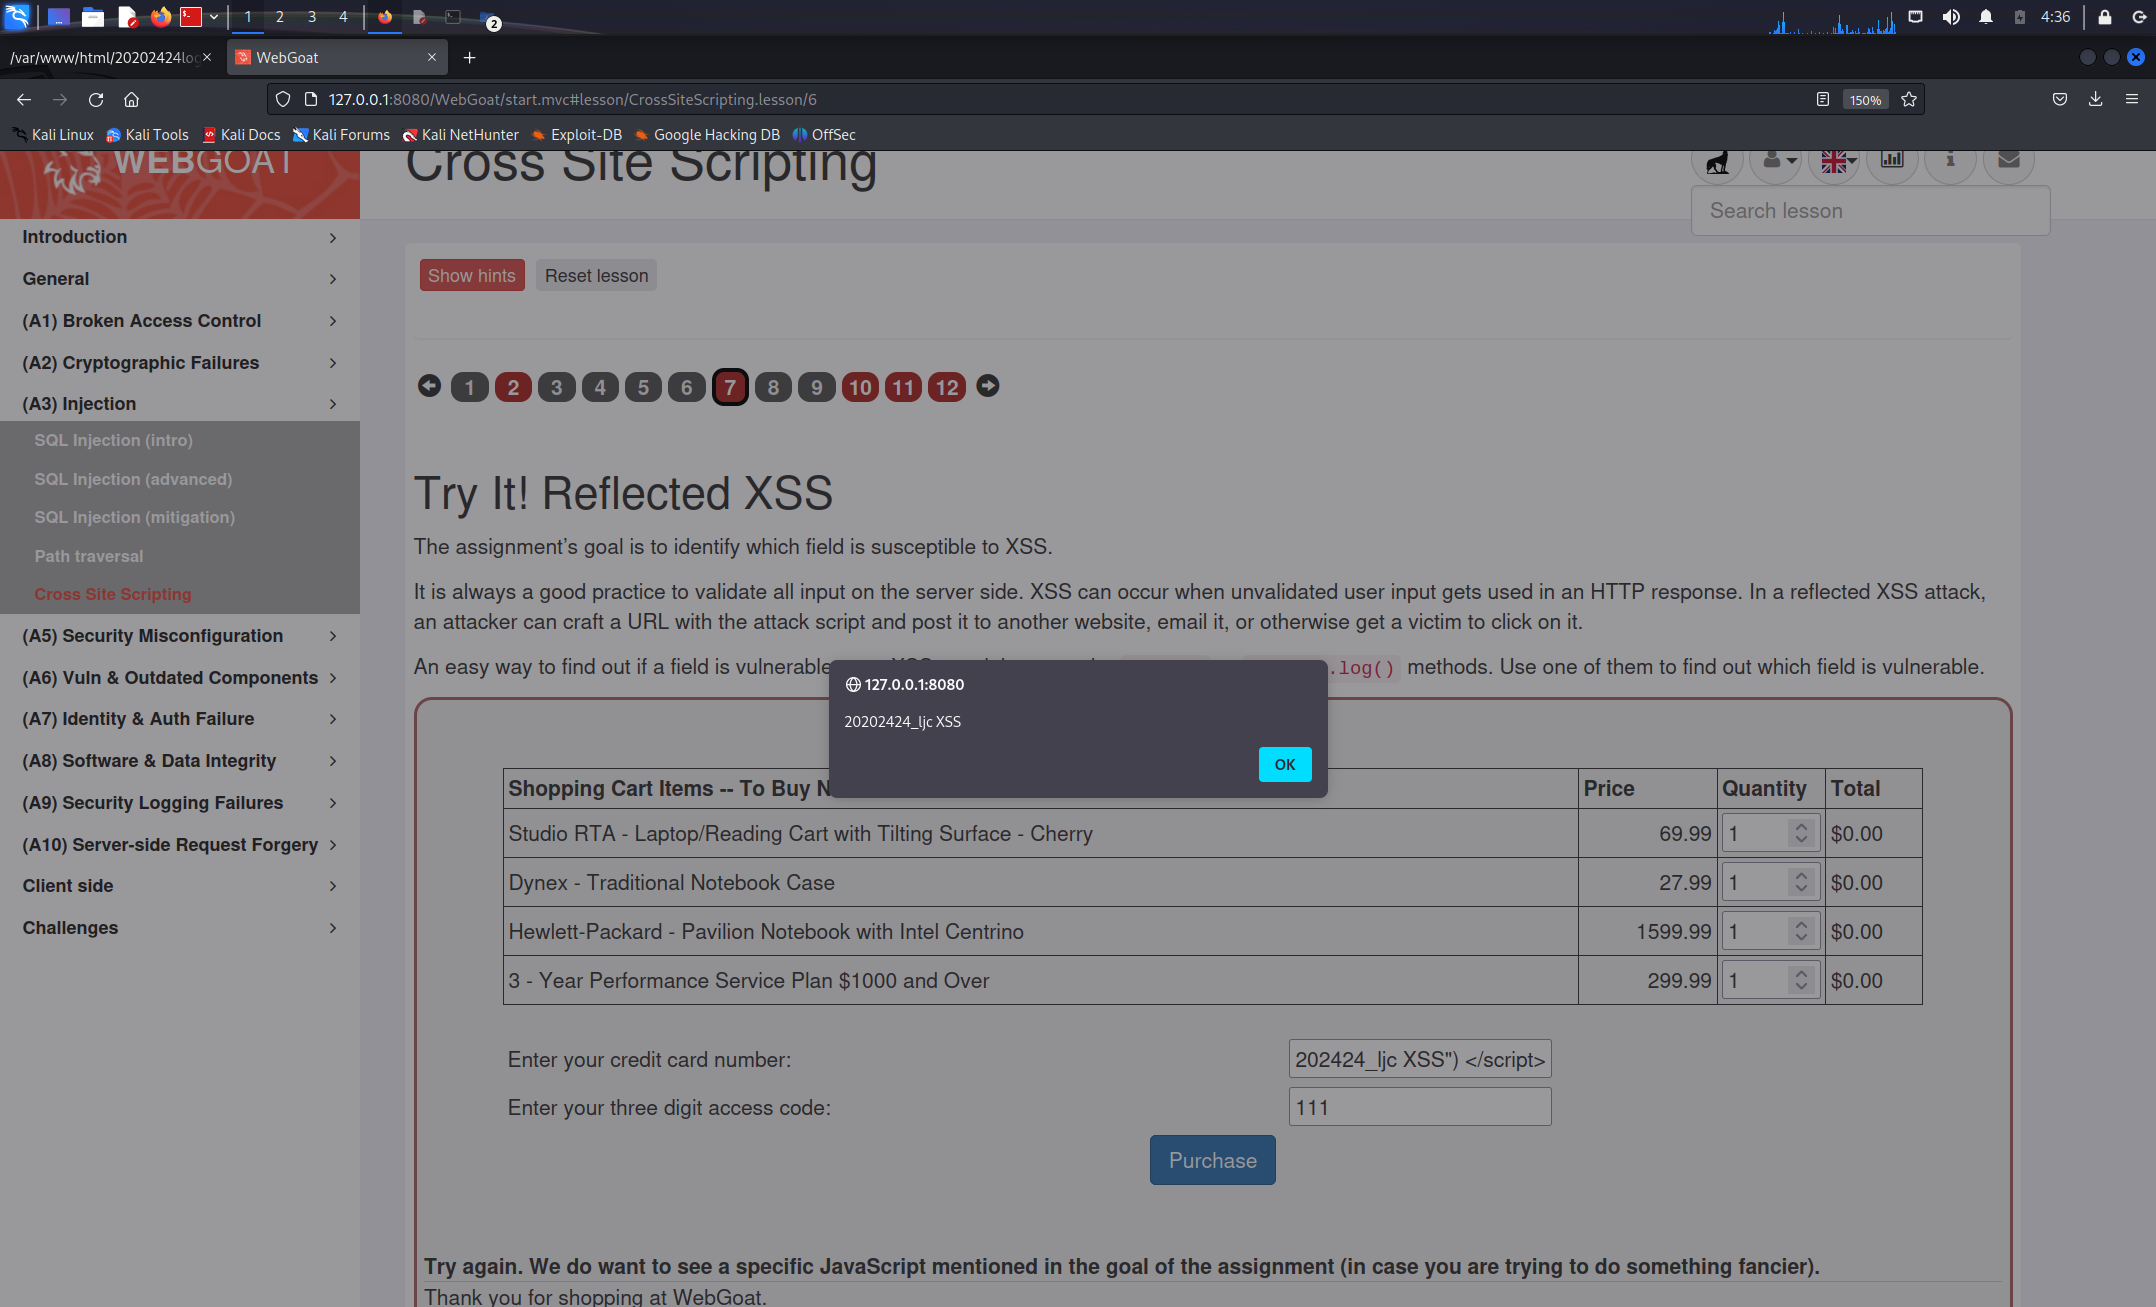Go to lesson page 7
Image resolution: width=2156 pixels, height=1307 pixels.
click(x=730, y=387)
